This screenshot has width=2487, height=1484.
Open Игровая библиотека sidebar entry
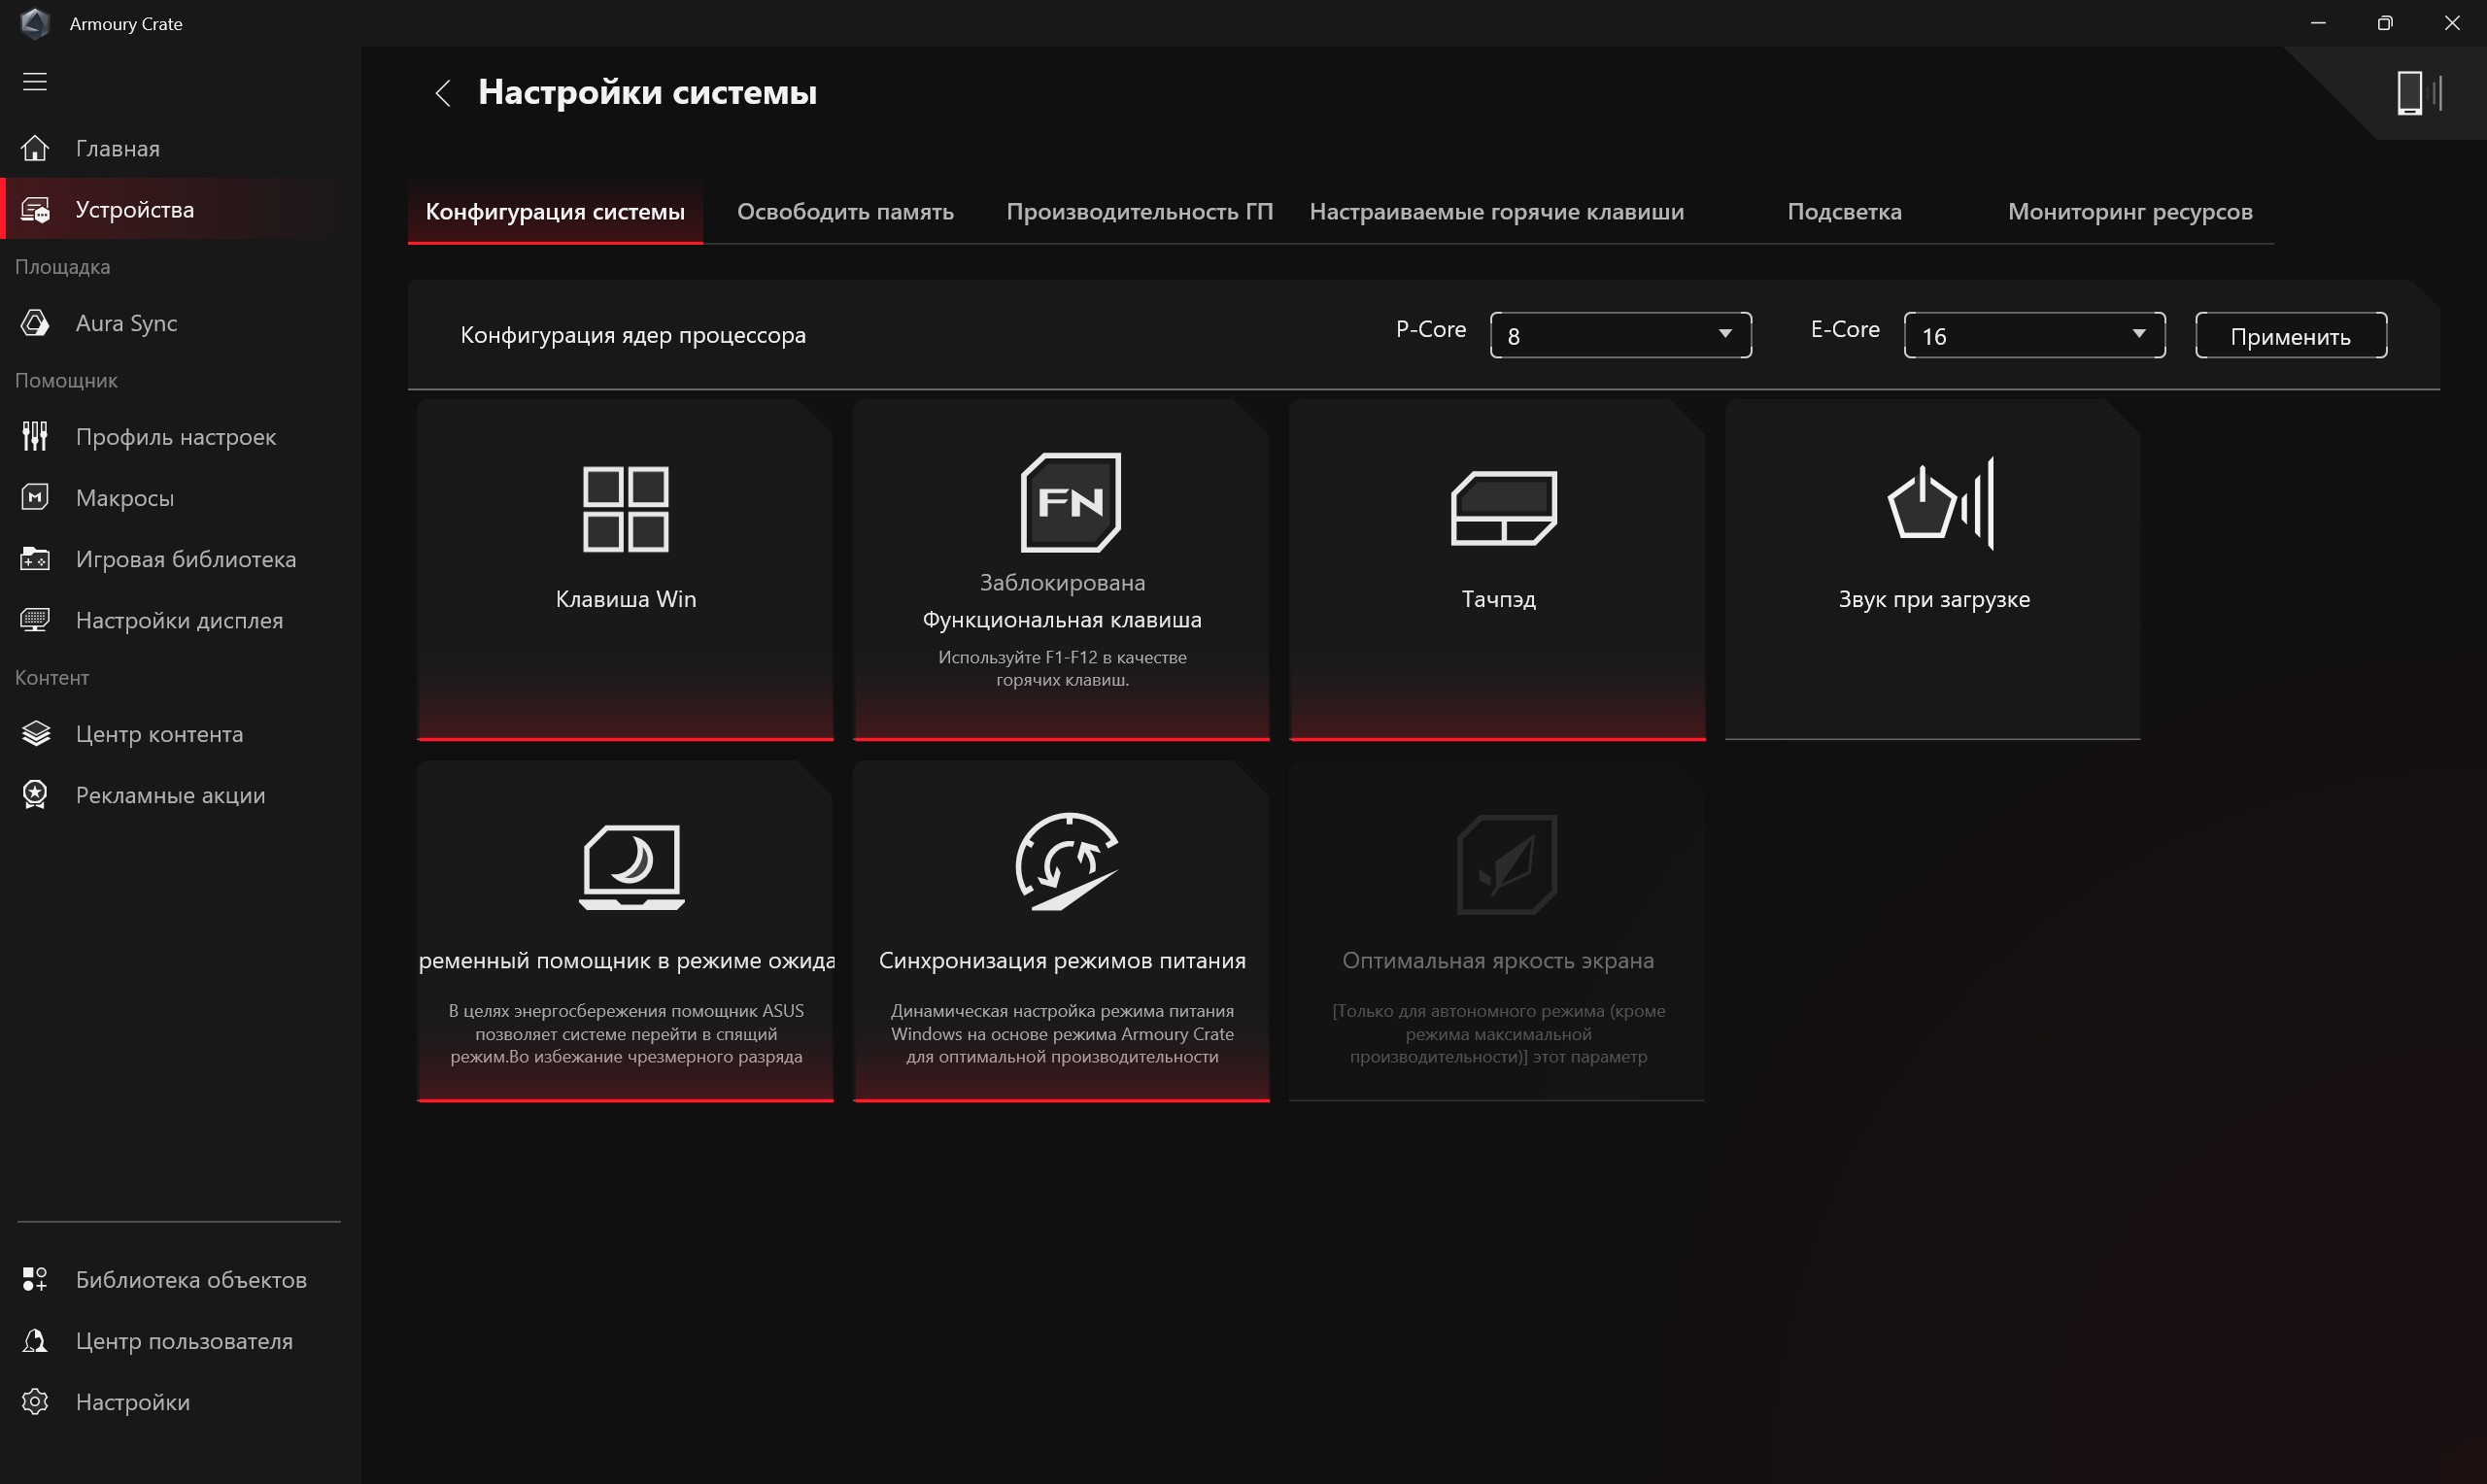pos(180,559)
